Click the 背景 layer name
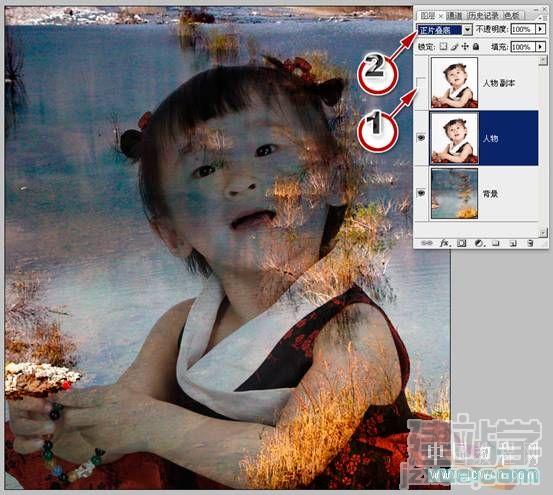 [491, 193]
